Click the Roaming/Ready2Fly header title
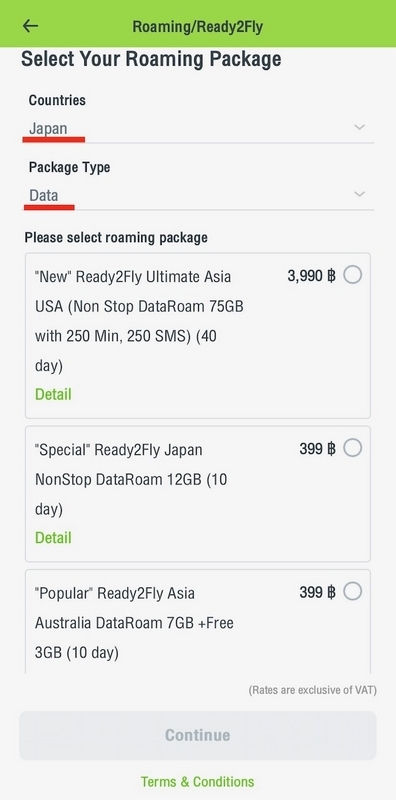 (197, 27)
